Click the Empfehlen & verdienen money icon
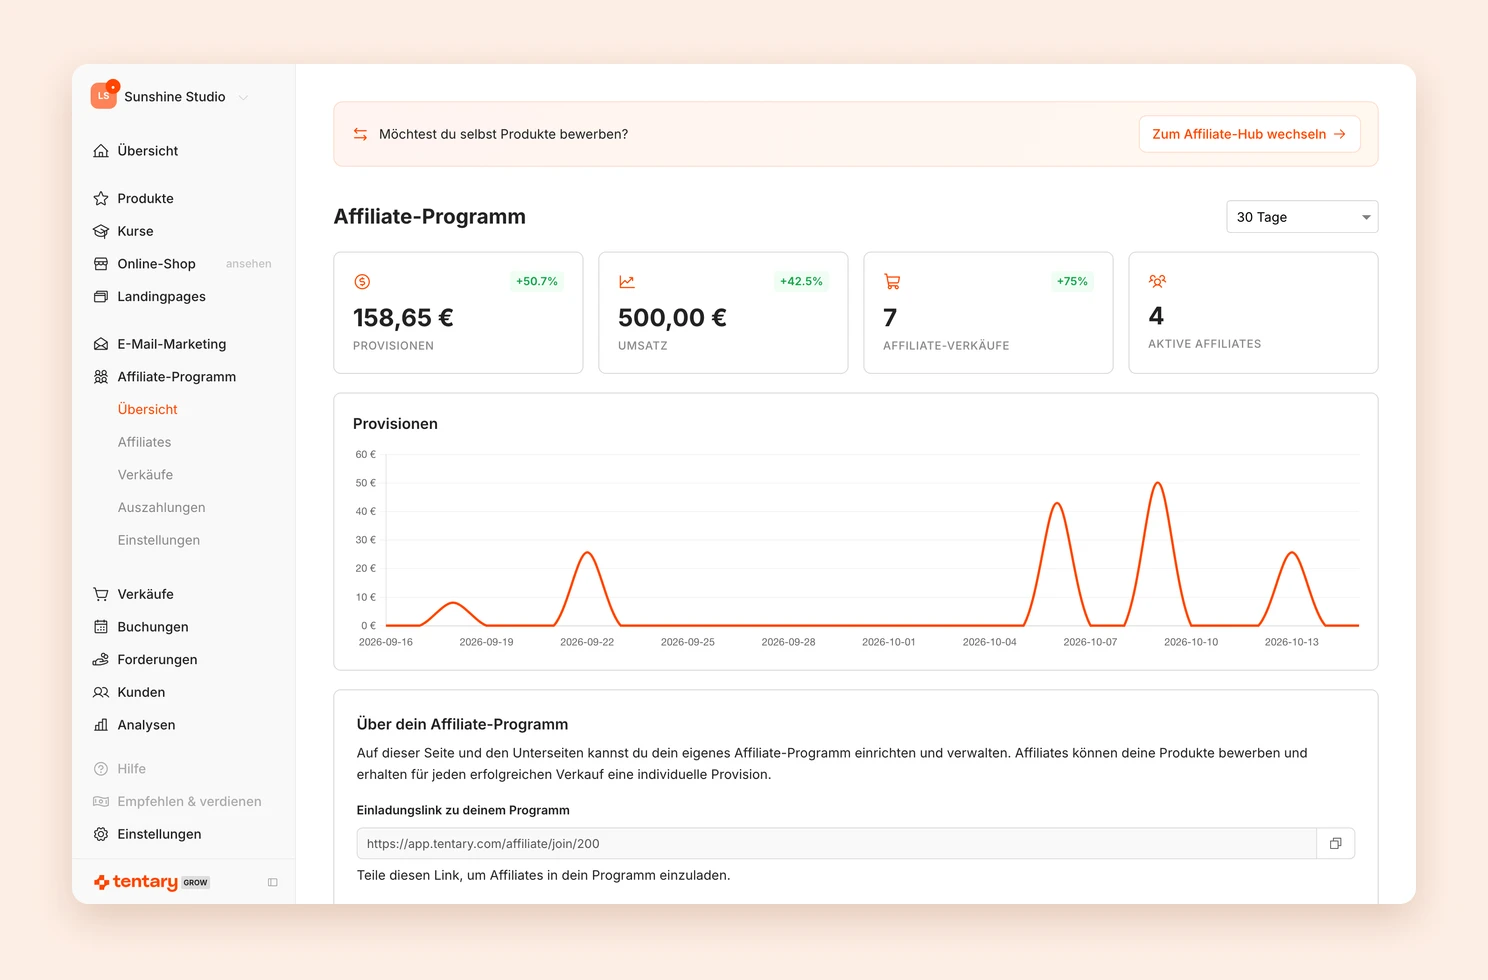Image resolution: width=1488 pixels, height=980 pixels. click(x=101, y=802)
